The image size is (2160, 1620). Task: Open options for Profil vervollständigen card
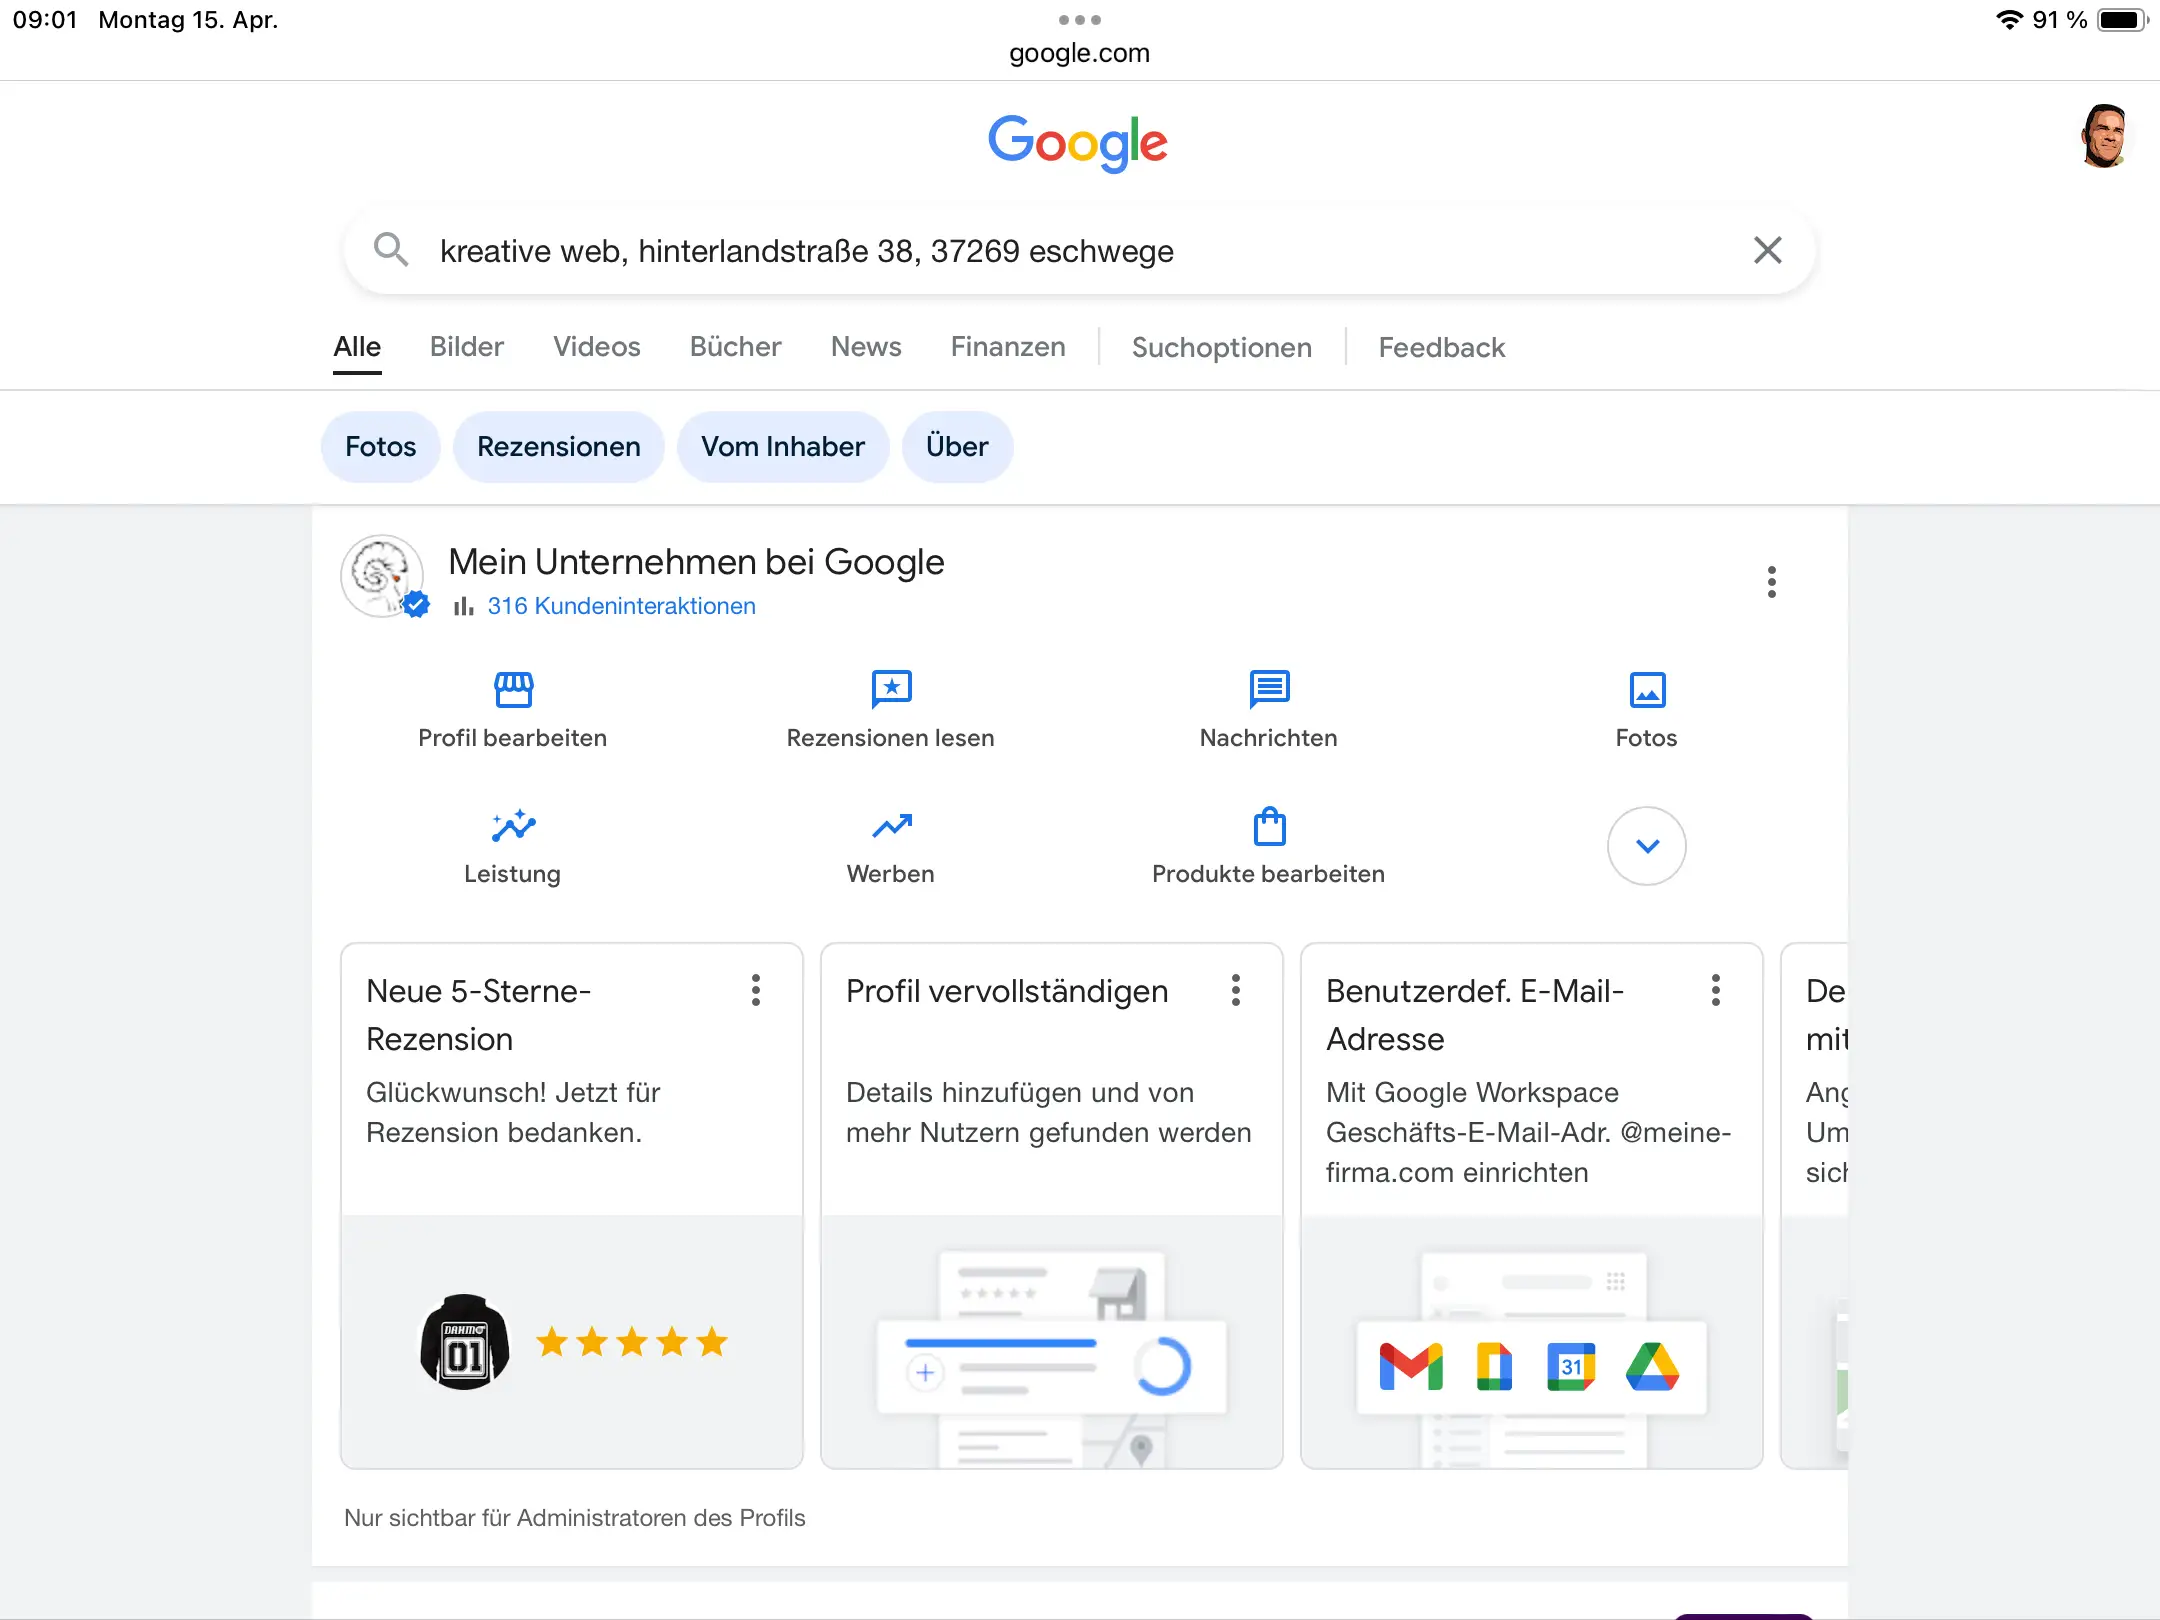point(1236,990)
